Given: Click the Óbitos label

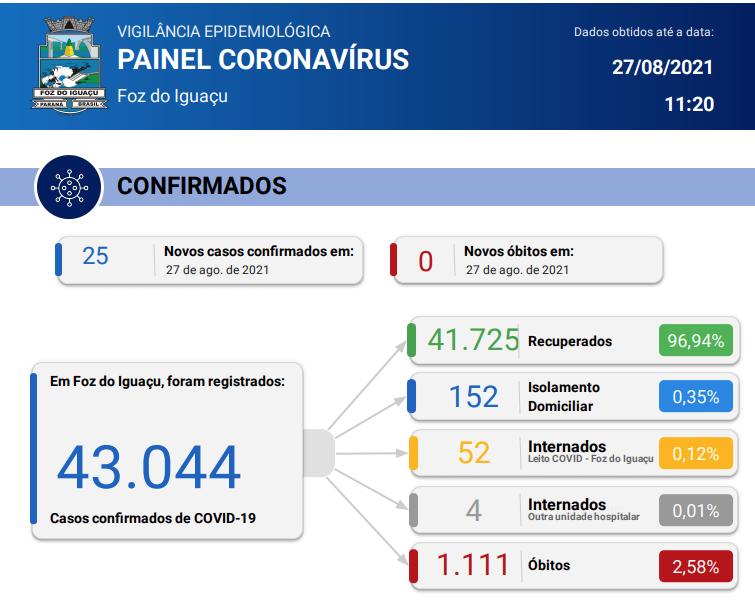Looking at the screenshot, I should tap(549, 565).
